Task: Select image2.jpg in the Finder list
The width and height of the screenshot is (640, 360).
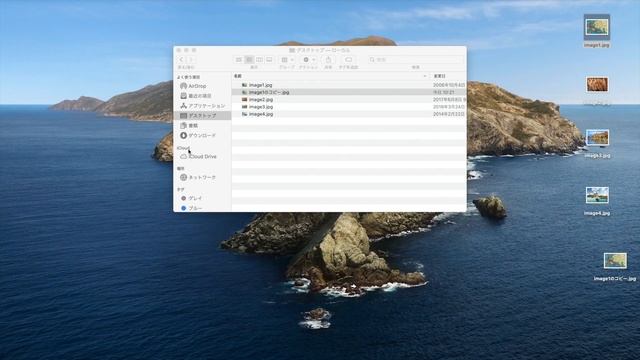Action: click(349, 100)
